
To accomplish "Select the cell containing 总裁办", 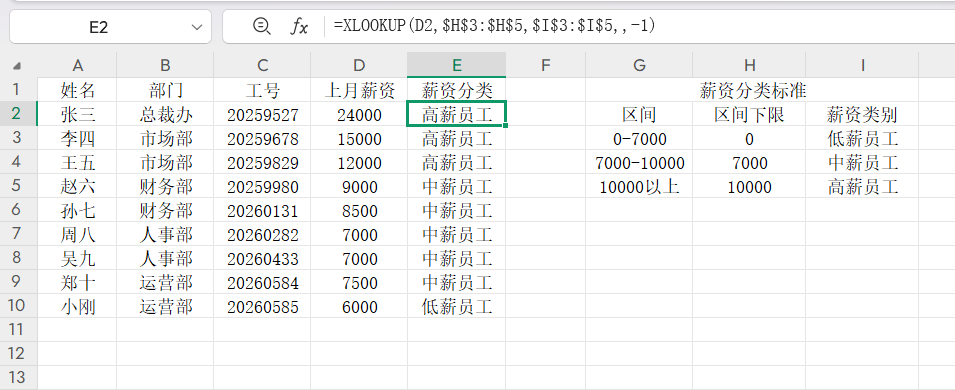I will pyautogui.click(x=165, y=114).
